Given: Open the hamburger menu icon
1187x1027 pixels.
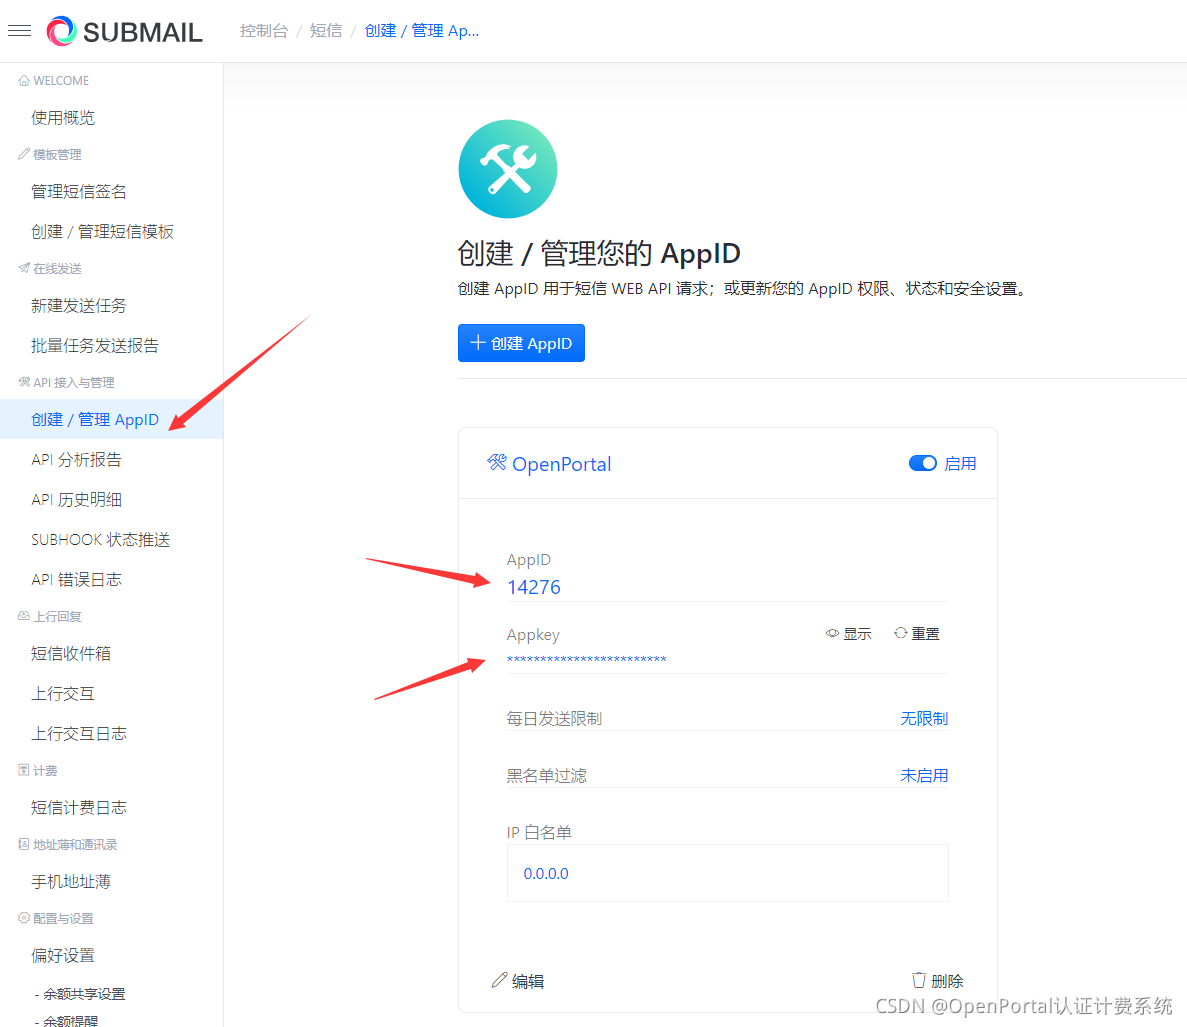Looking at the screenshot, I should click(x=19, y=31).
